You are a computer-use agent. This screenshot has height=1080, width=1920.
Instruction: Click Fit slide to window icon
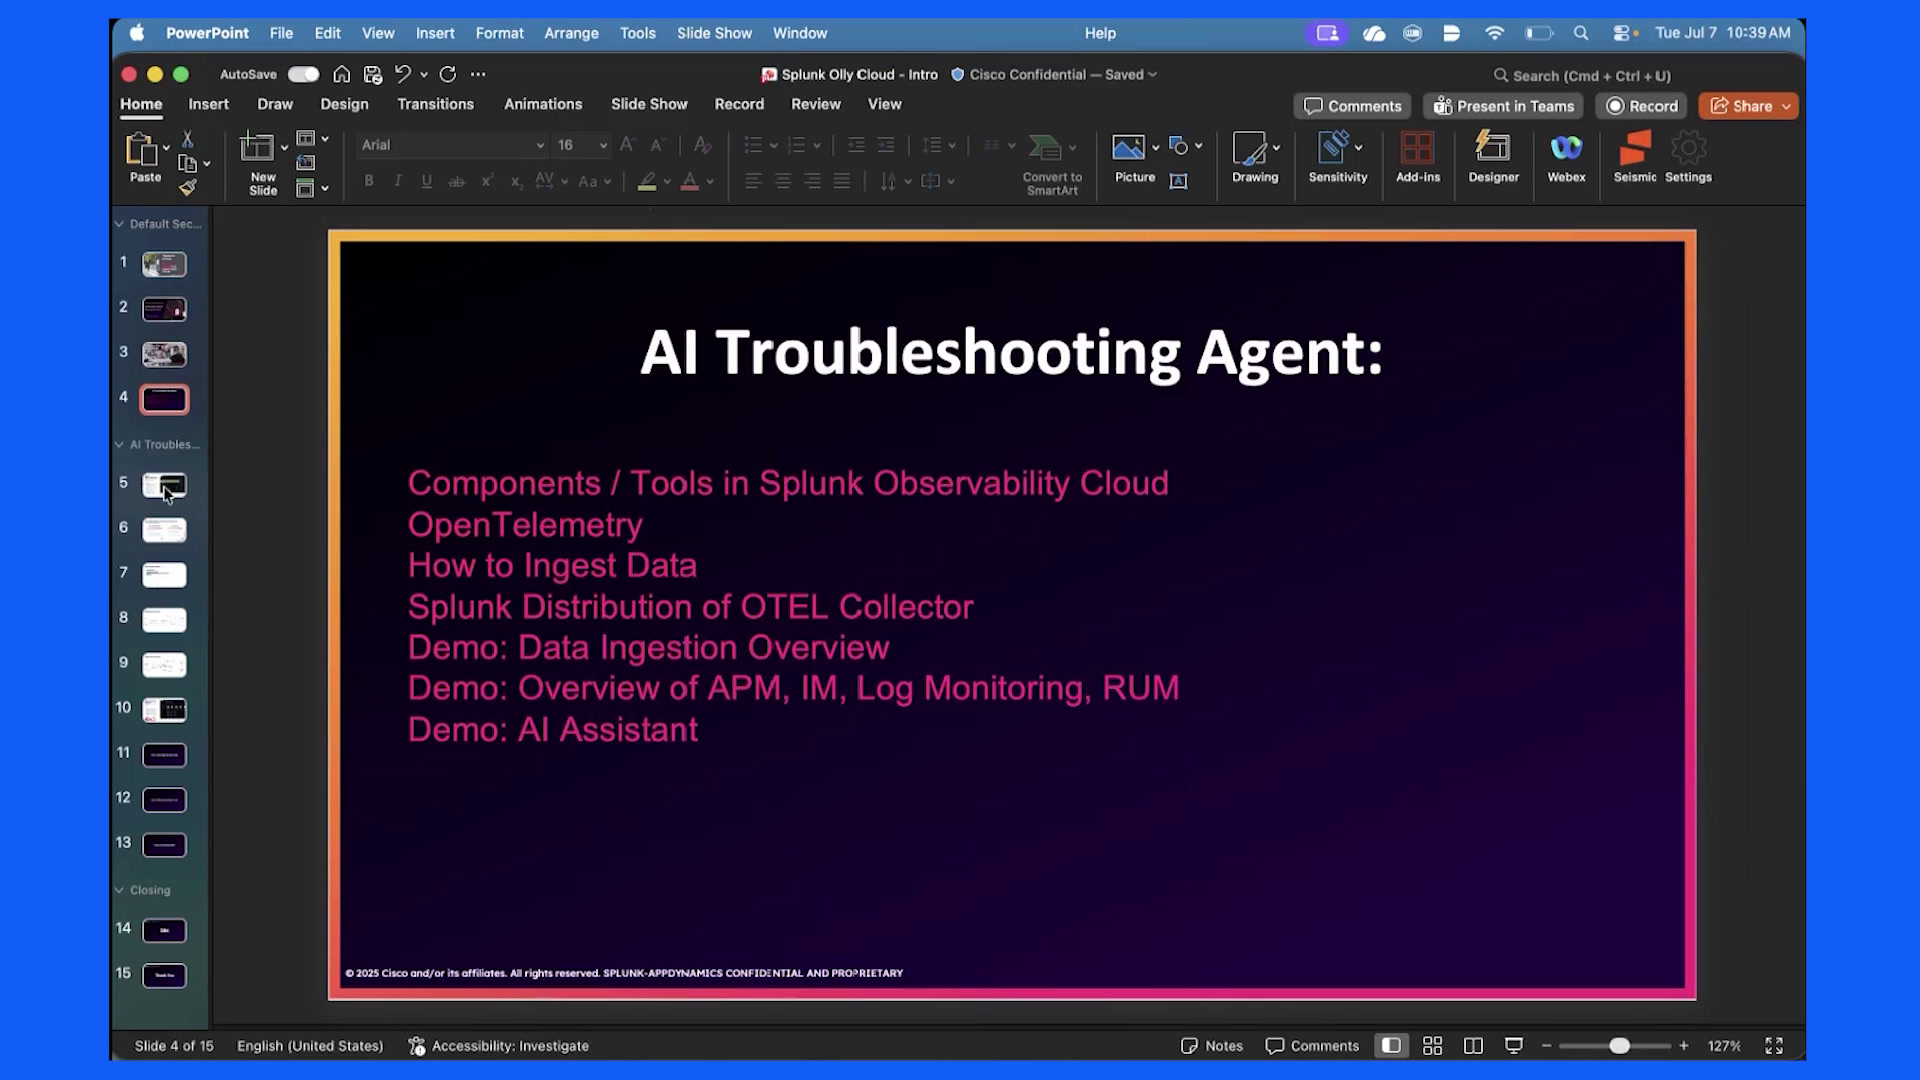click(x=1774, y=1045)
